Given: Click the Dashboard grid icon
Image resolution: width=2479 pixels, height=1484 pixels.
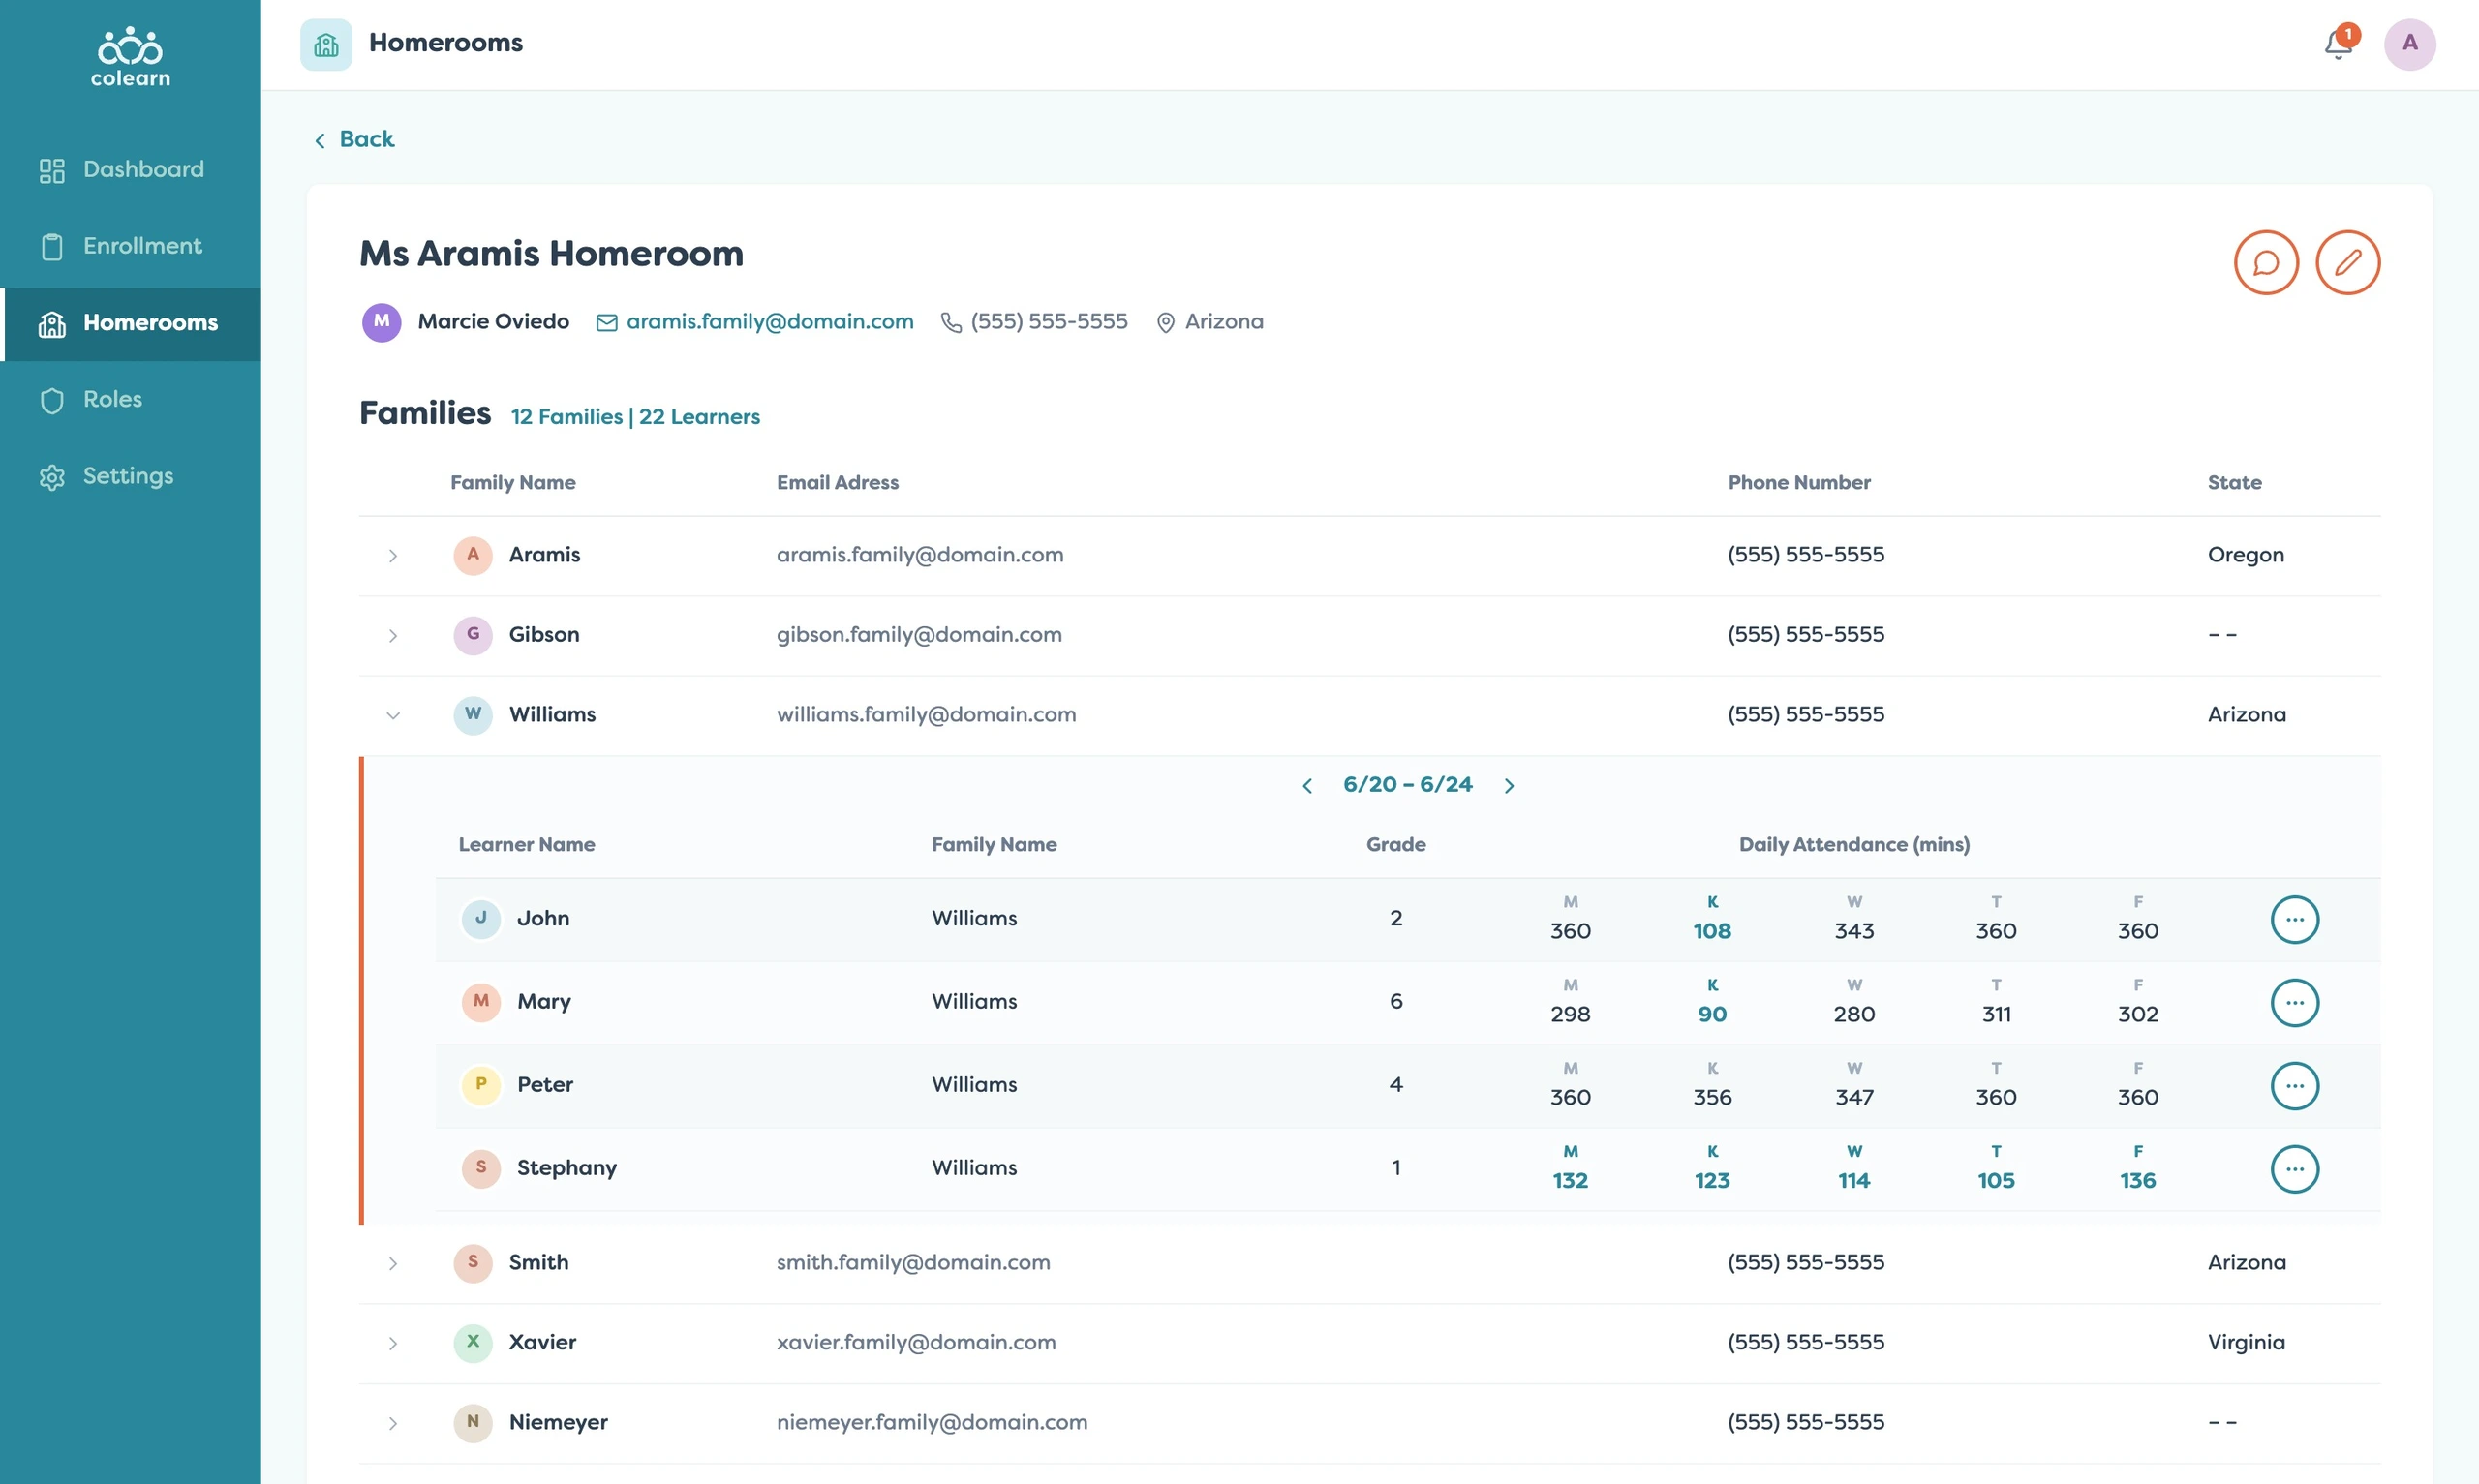Looking at the screenshot, I should [52, 171].
